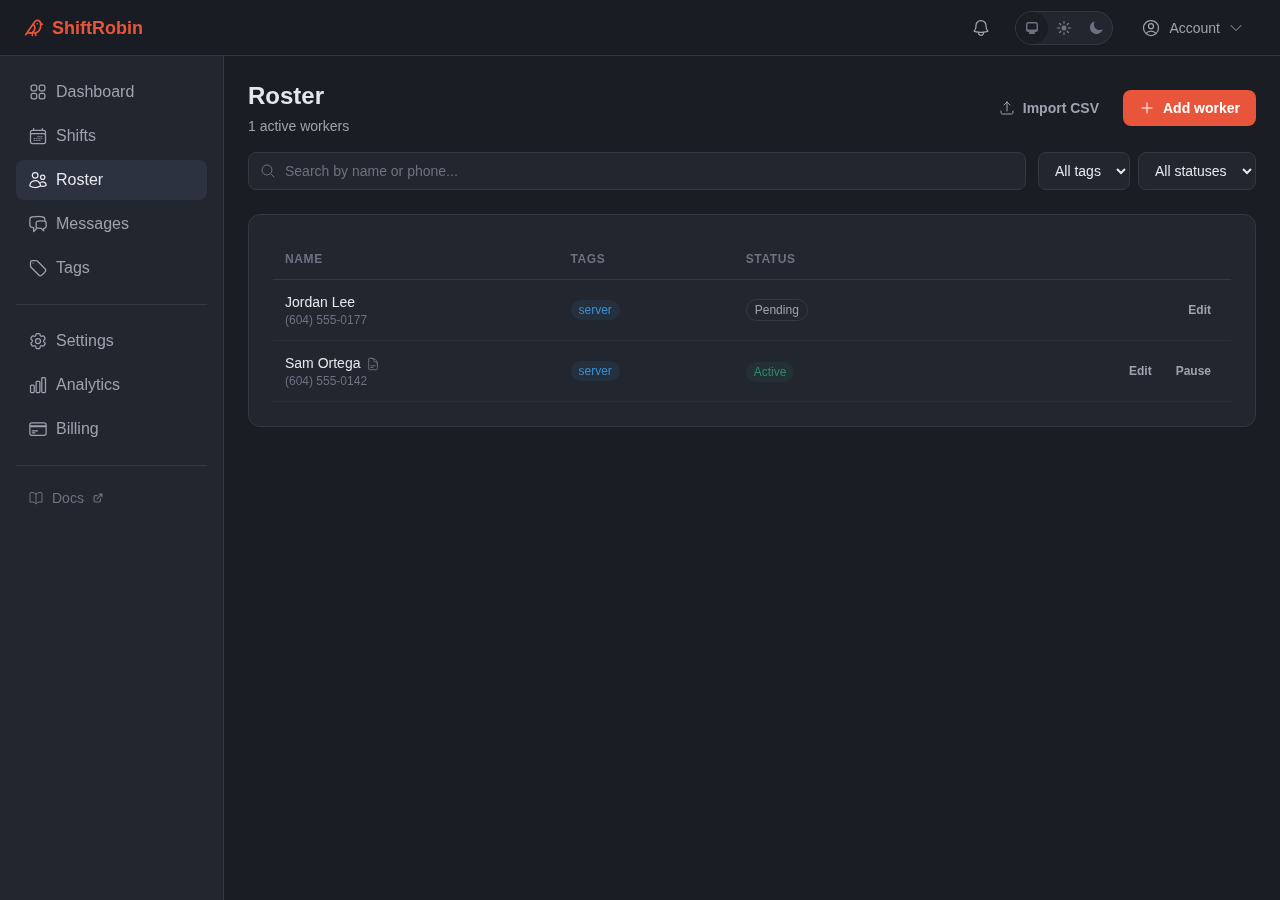
Task: Open the Dashboard page
Action: click(111, 92)
